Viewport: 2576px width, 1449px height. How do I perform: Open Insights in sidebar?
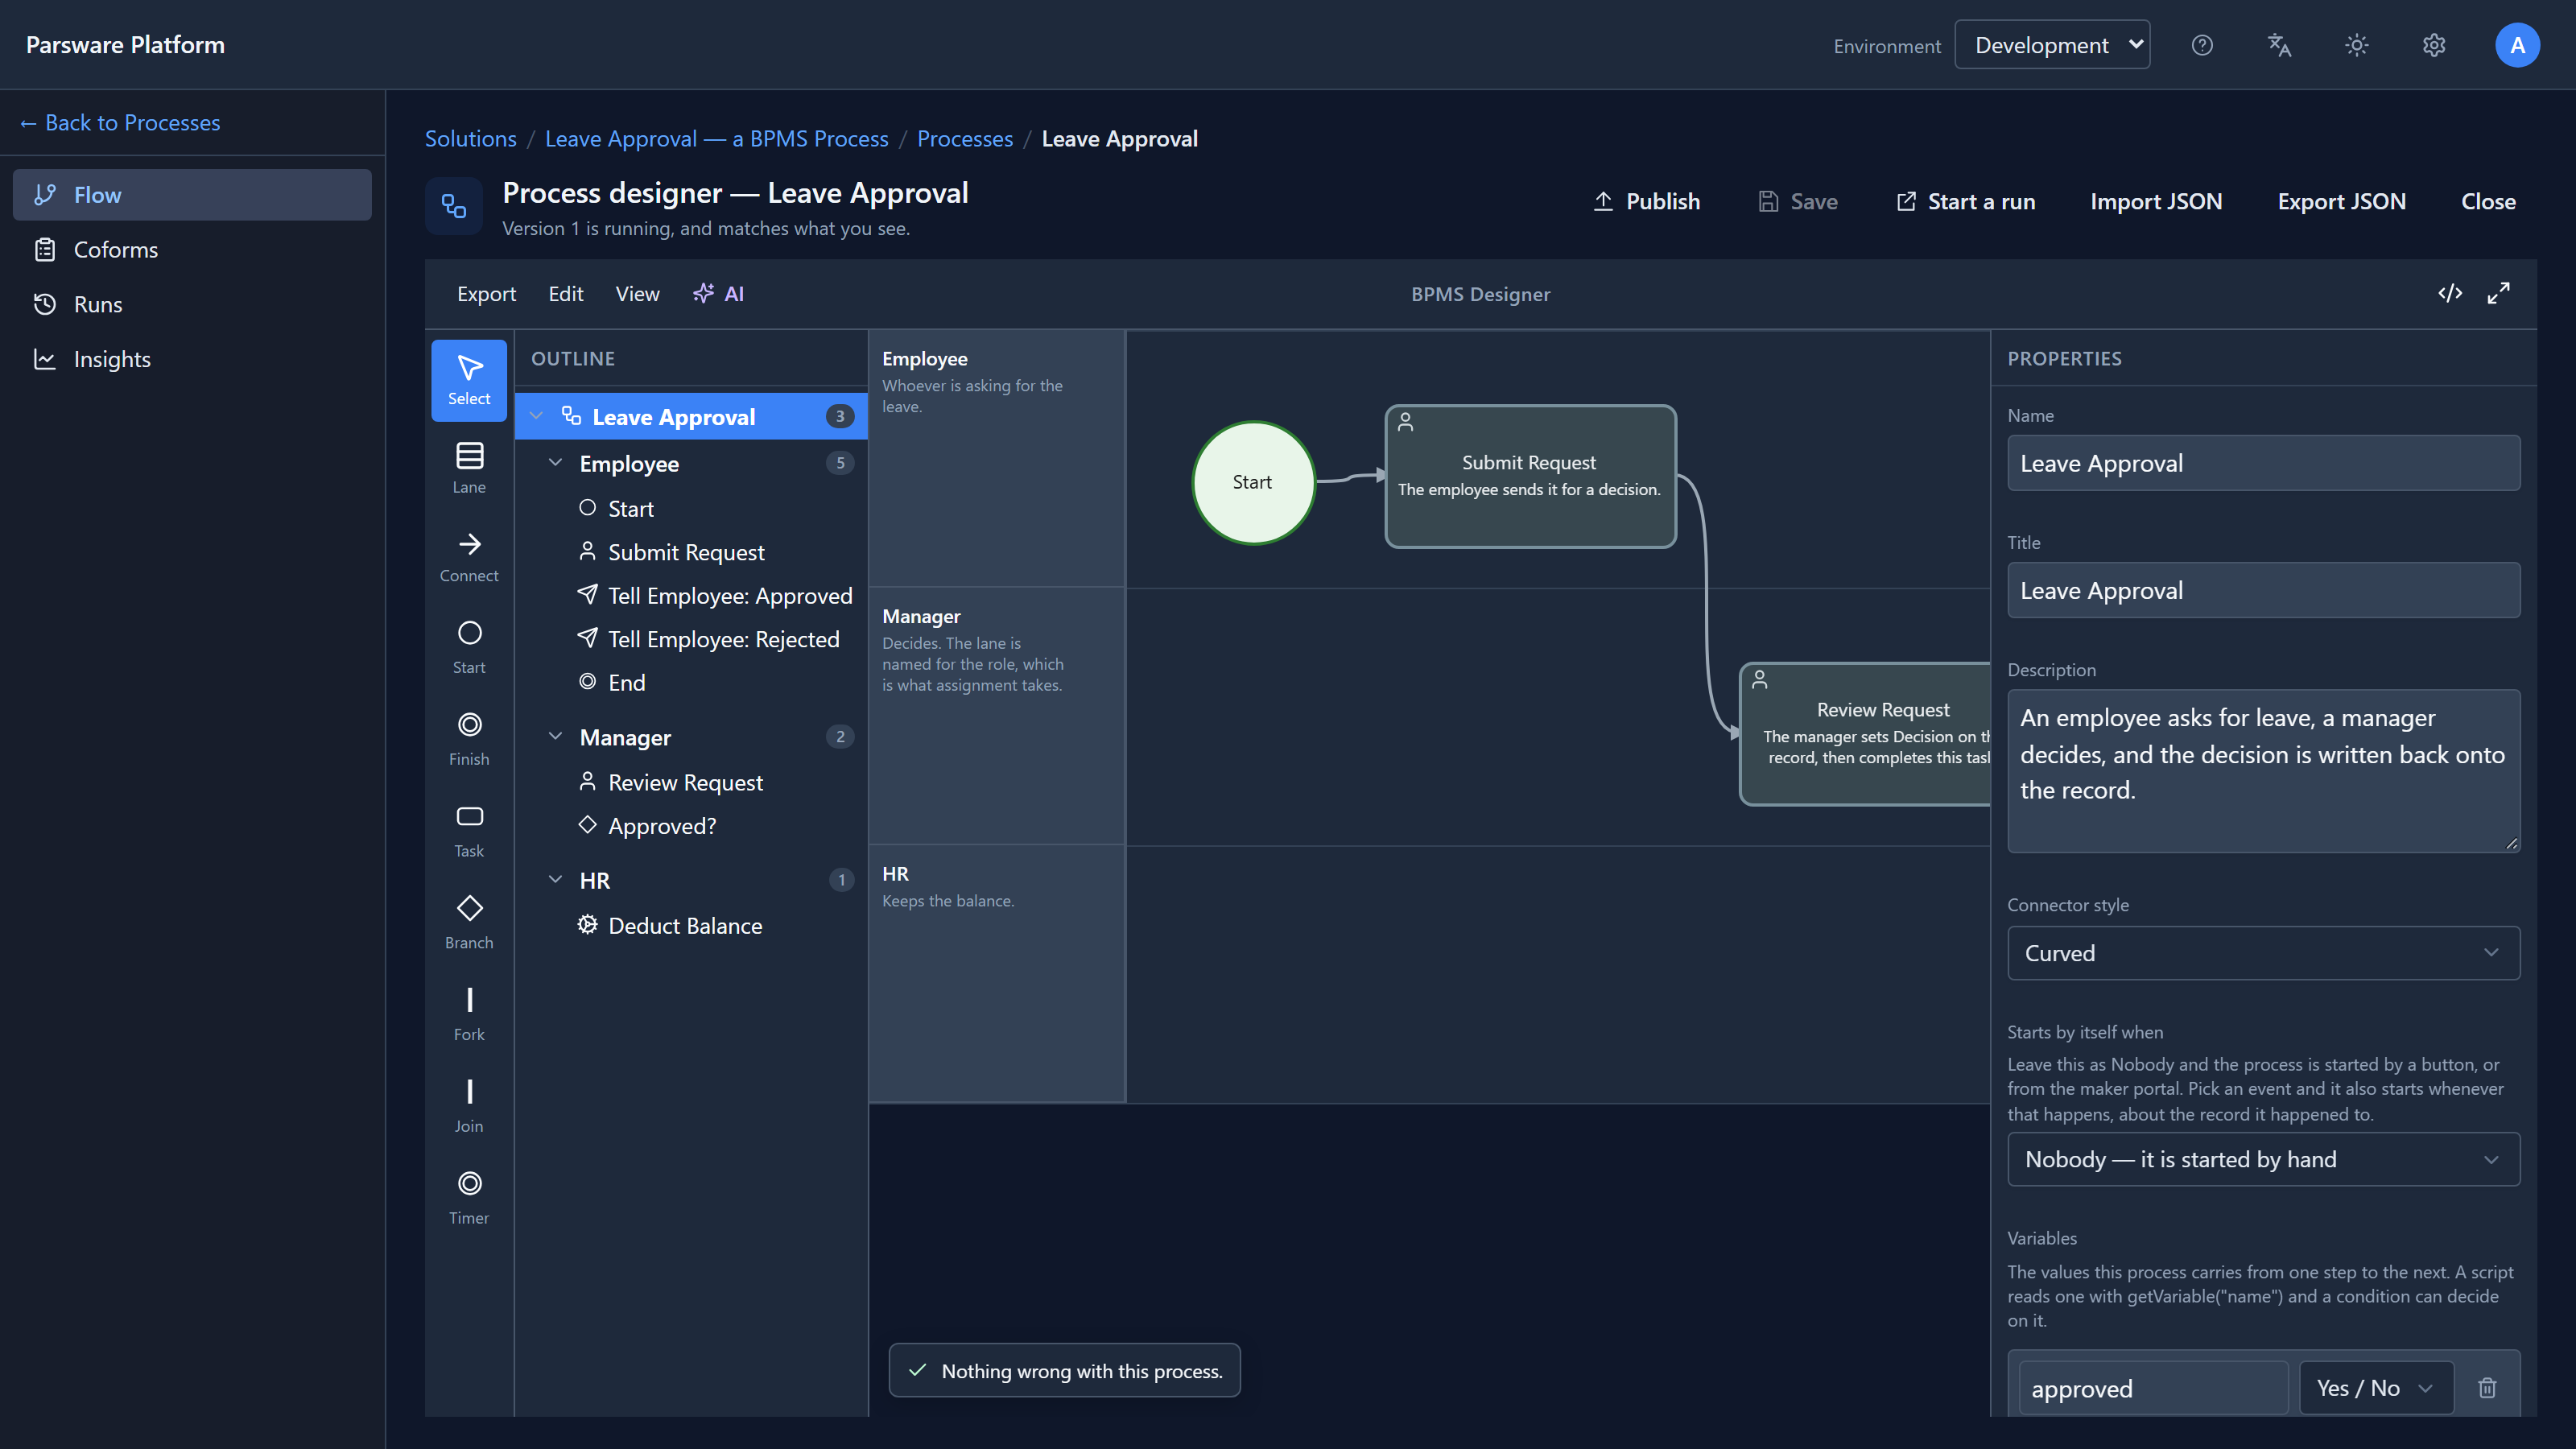[x=192, y=359]
